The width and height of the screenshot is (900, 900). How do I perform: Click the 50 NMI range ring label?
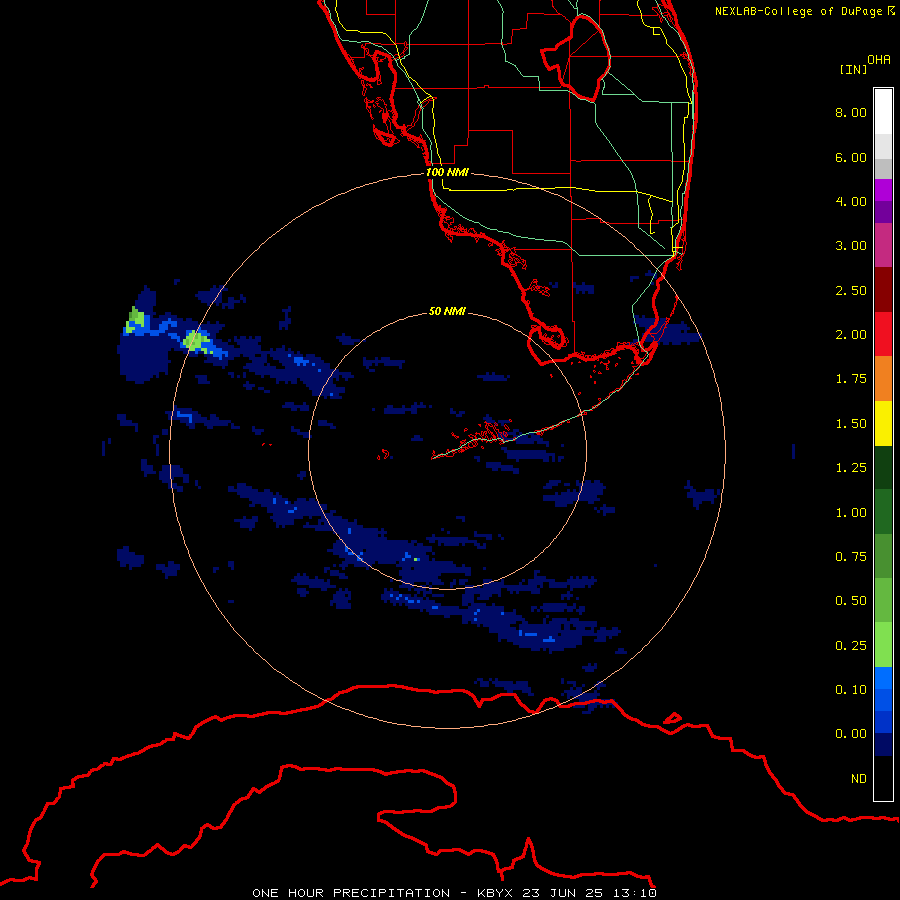tap(447, 311)
